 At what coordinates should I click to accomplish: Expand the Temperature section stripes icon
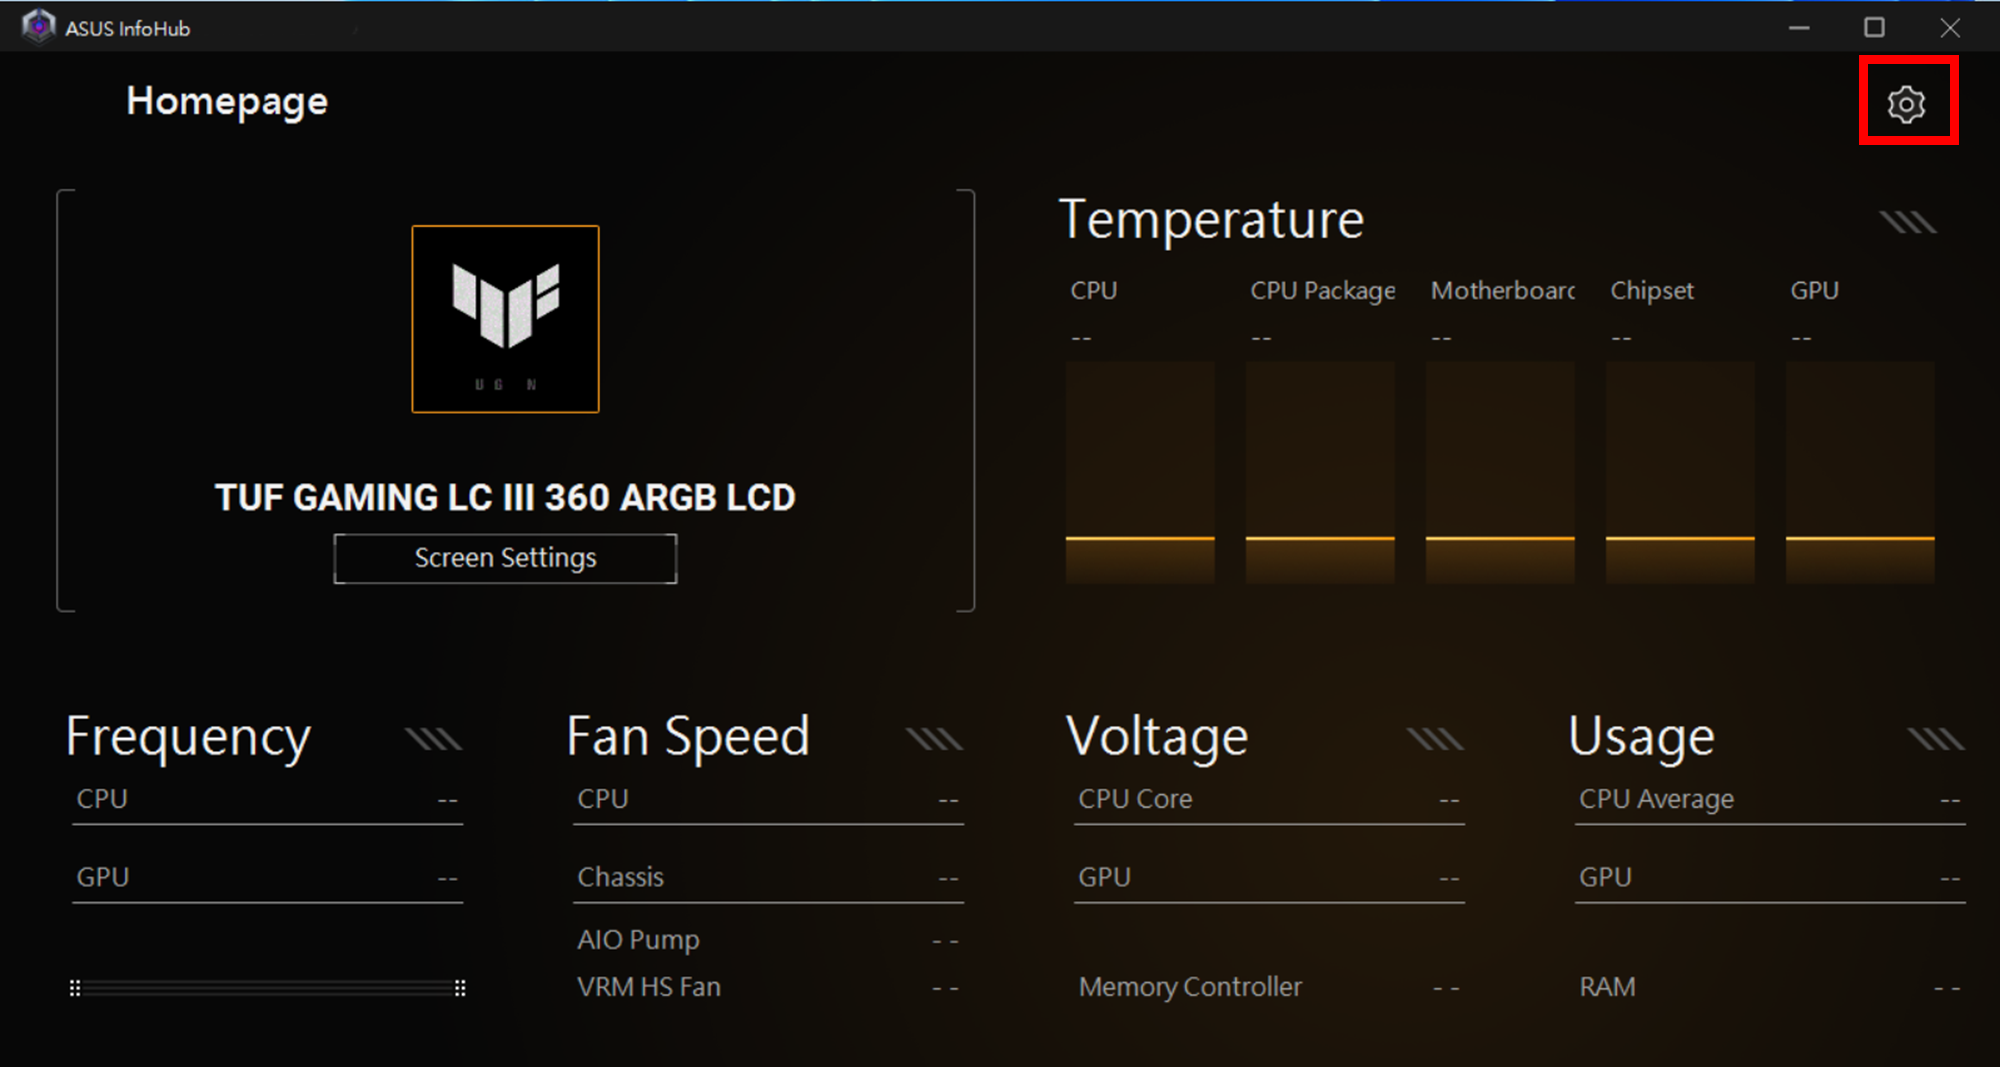click(x=1908, y=221)
